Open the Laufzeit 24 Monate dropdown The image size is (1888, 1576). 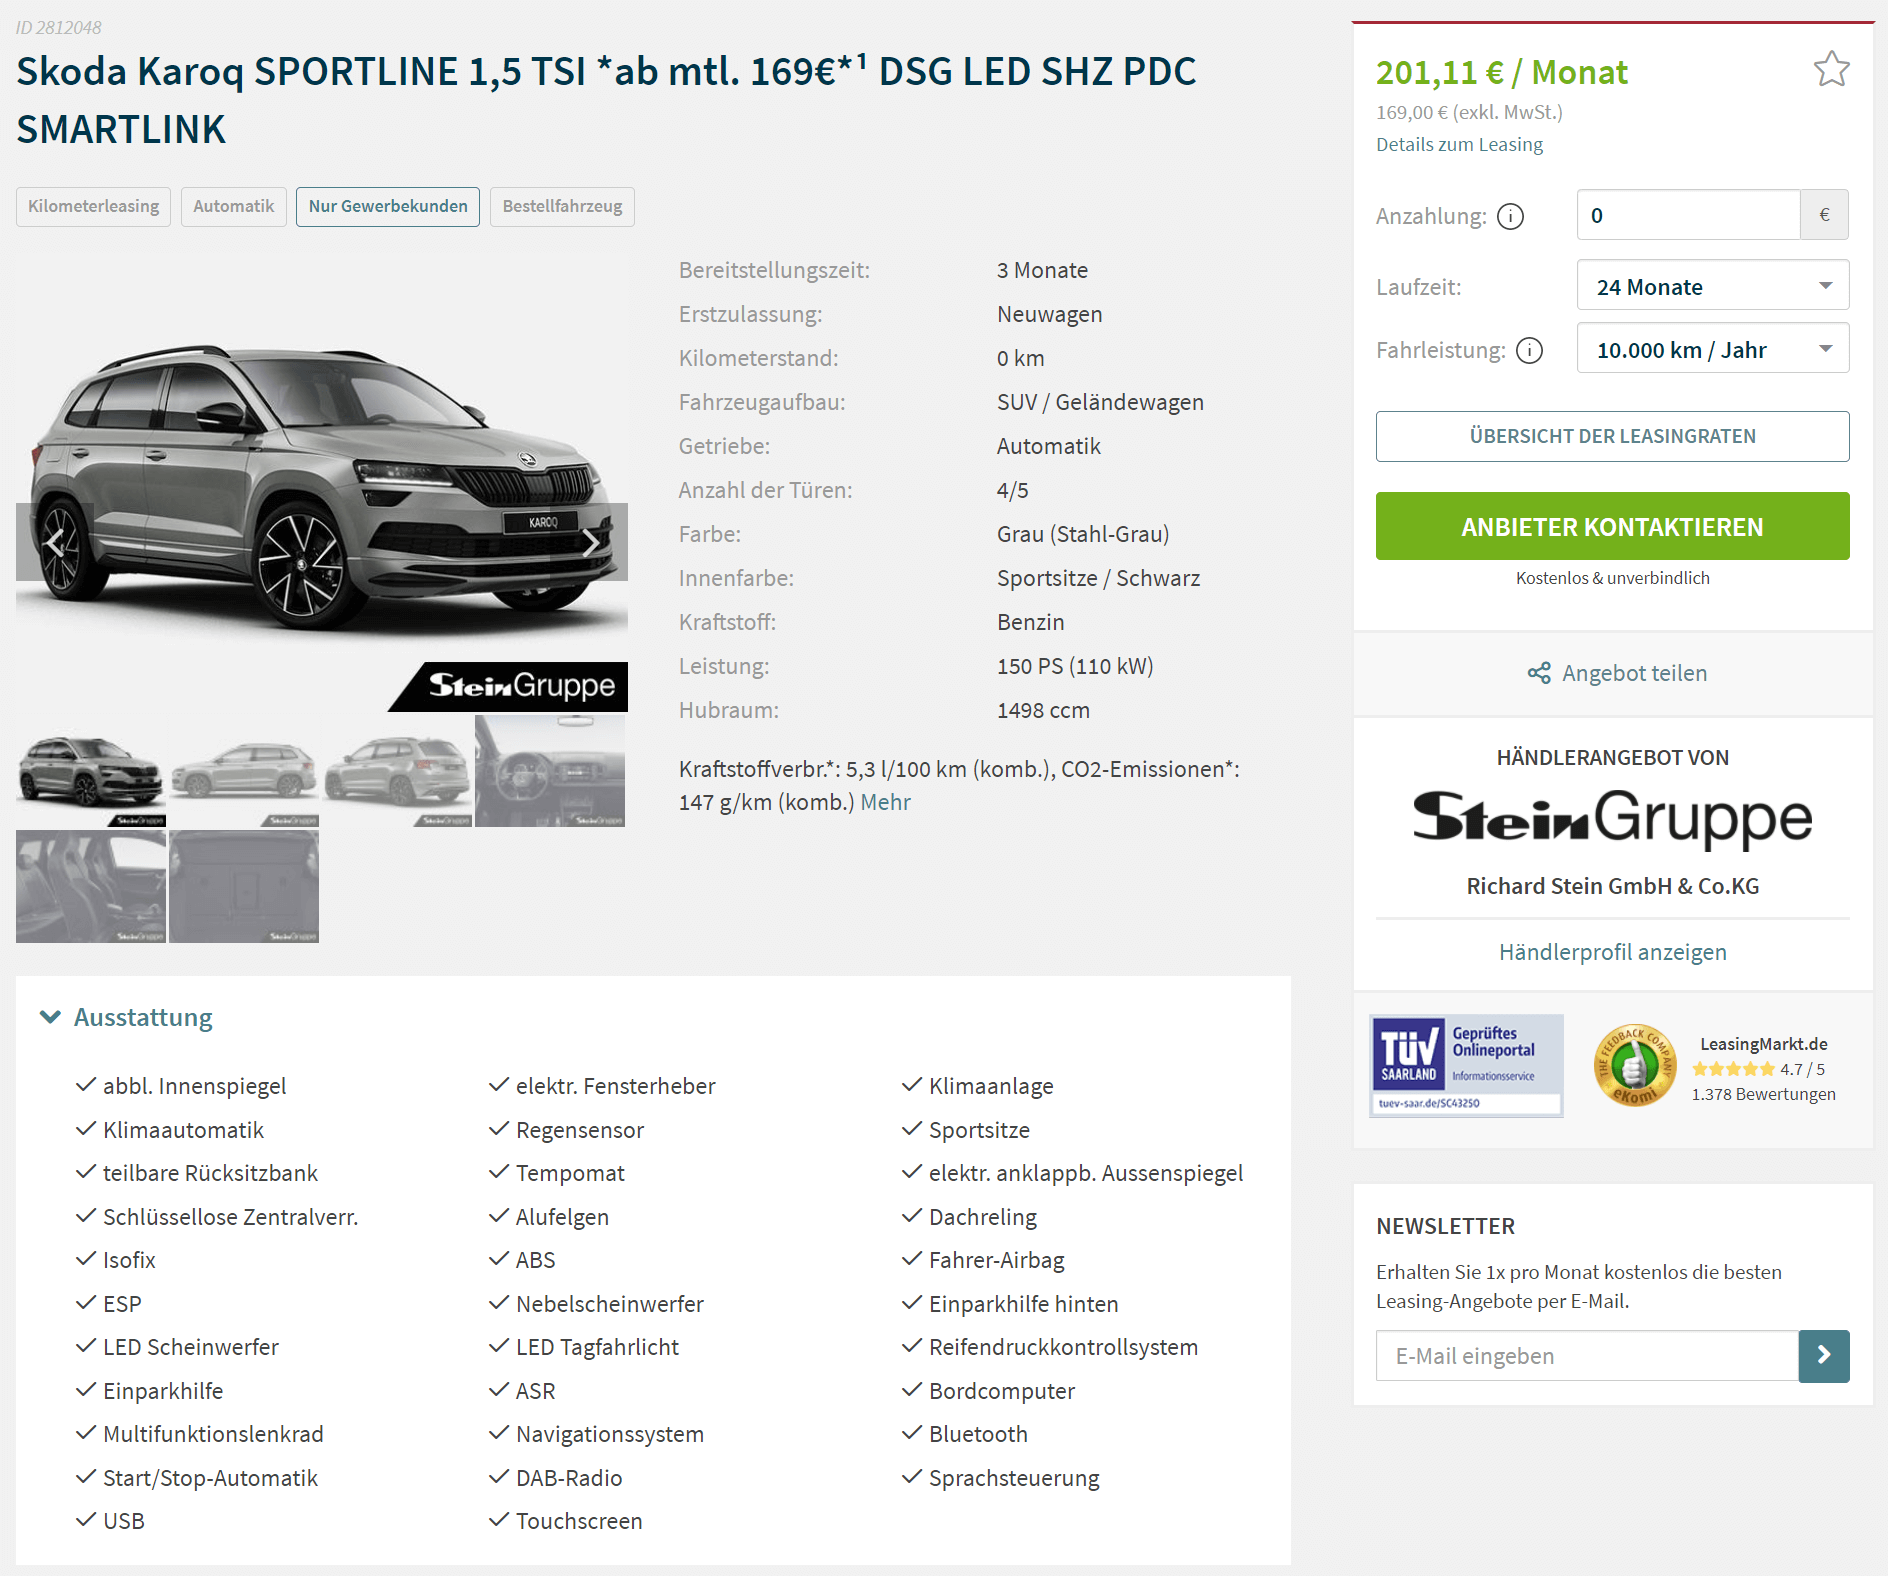pyautogui.click(x=1712, y=286)
